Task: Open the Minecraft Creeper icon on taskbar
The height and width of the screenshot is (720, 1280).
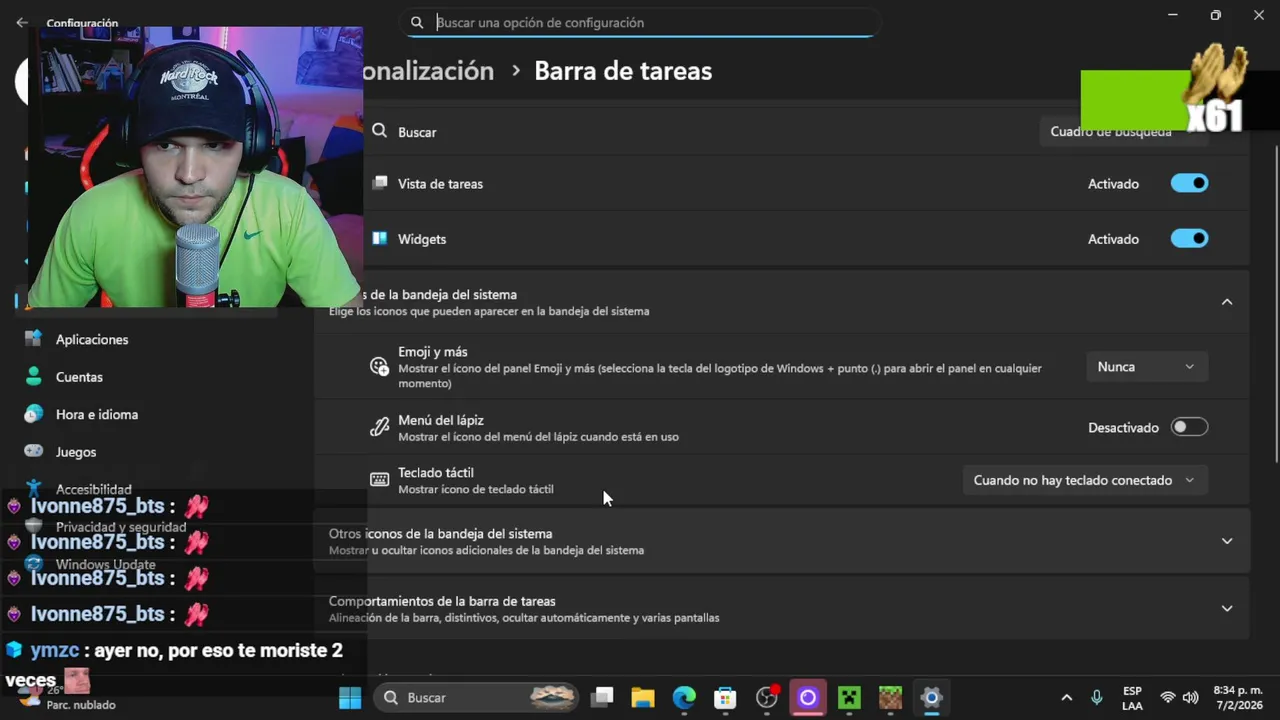Action: 849,697
